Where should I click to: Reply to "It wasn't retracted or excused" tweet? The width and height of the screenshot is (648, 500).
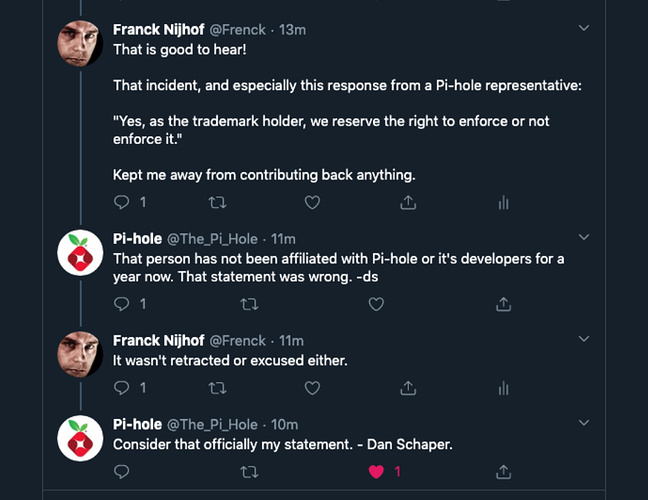coord(123,387)
